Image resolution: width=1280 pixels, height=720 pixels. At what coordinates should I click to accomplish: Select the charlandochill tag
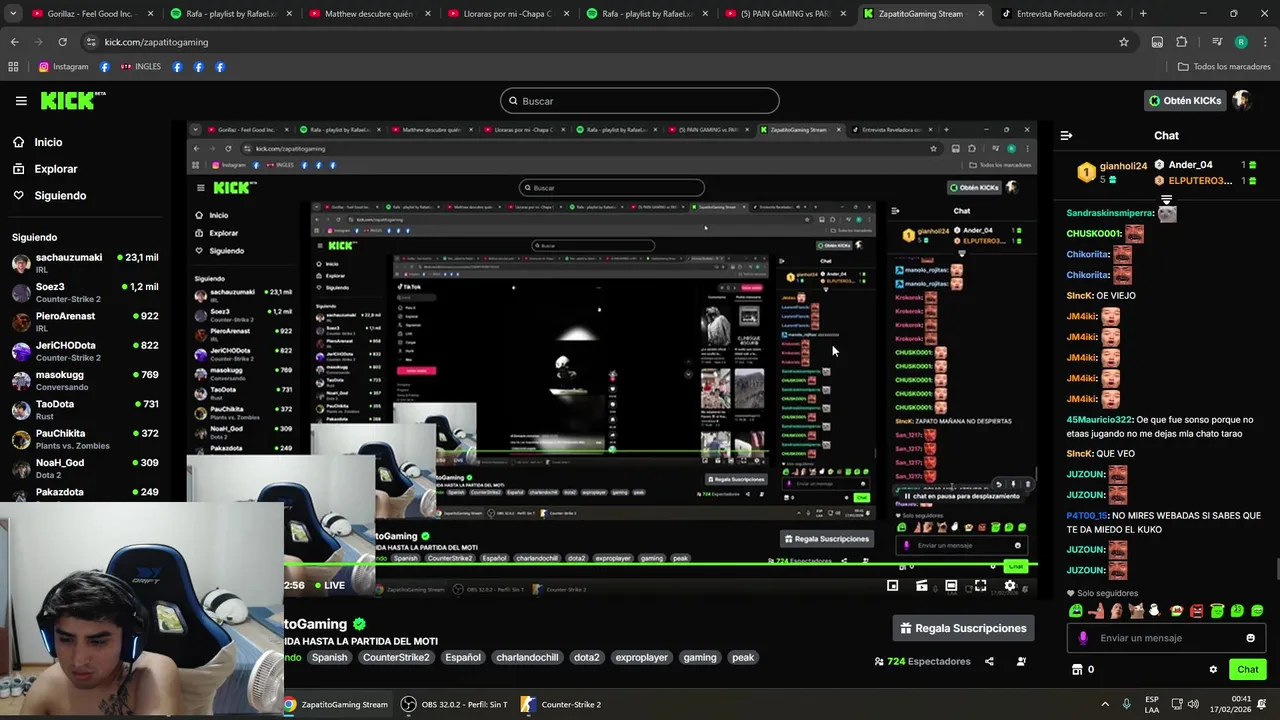(527, 658)
